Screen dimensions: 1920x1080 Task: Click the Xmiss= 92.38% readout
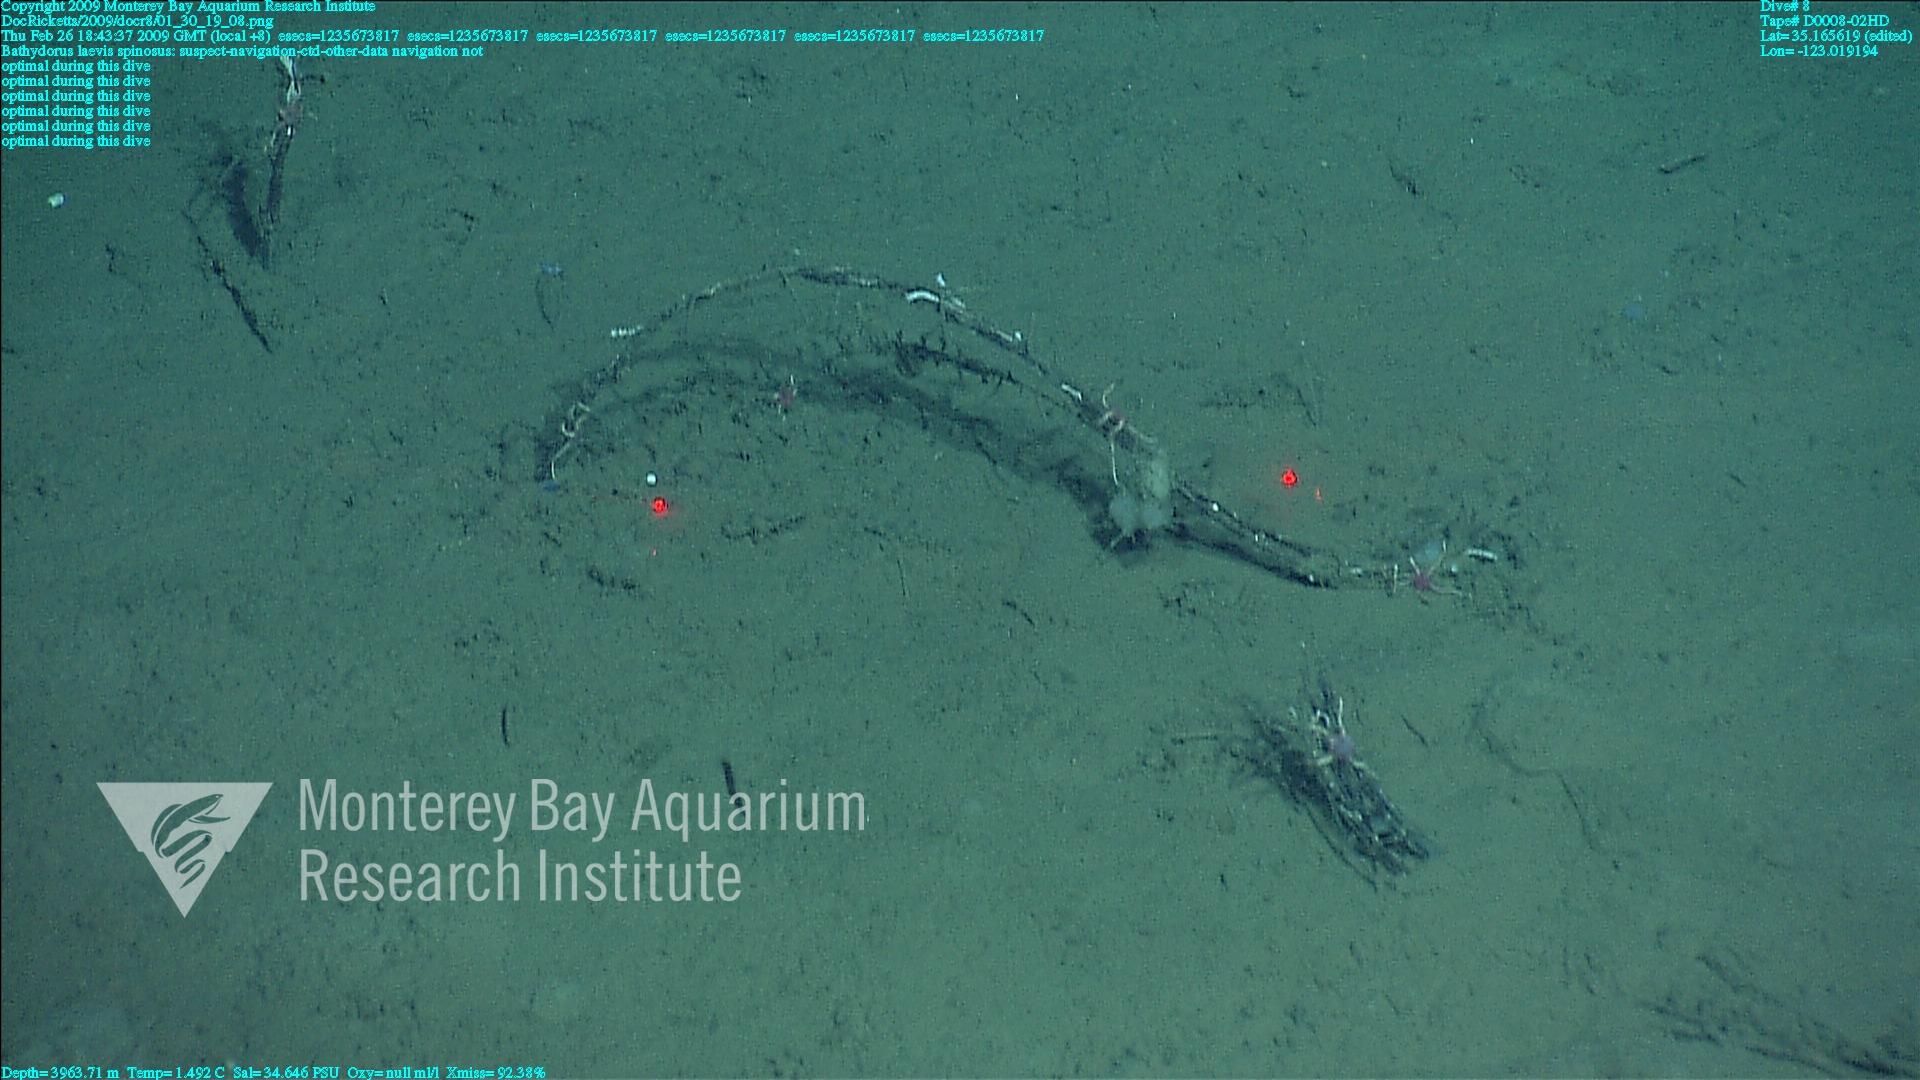click(496, 1073)
